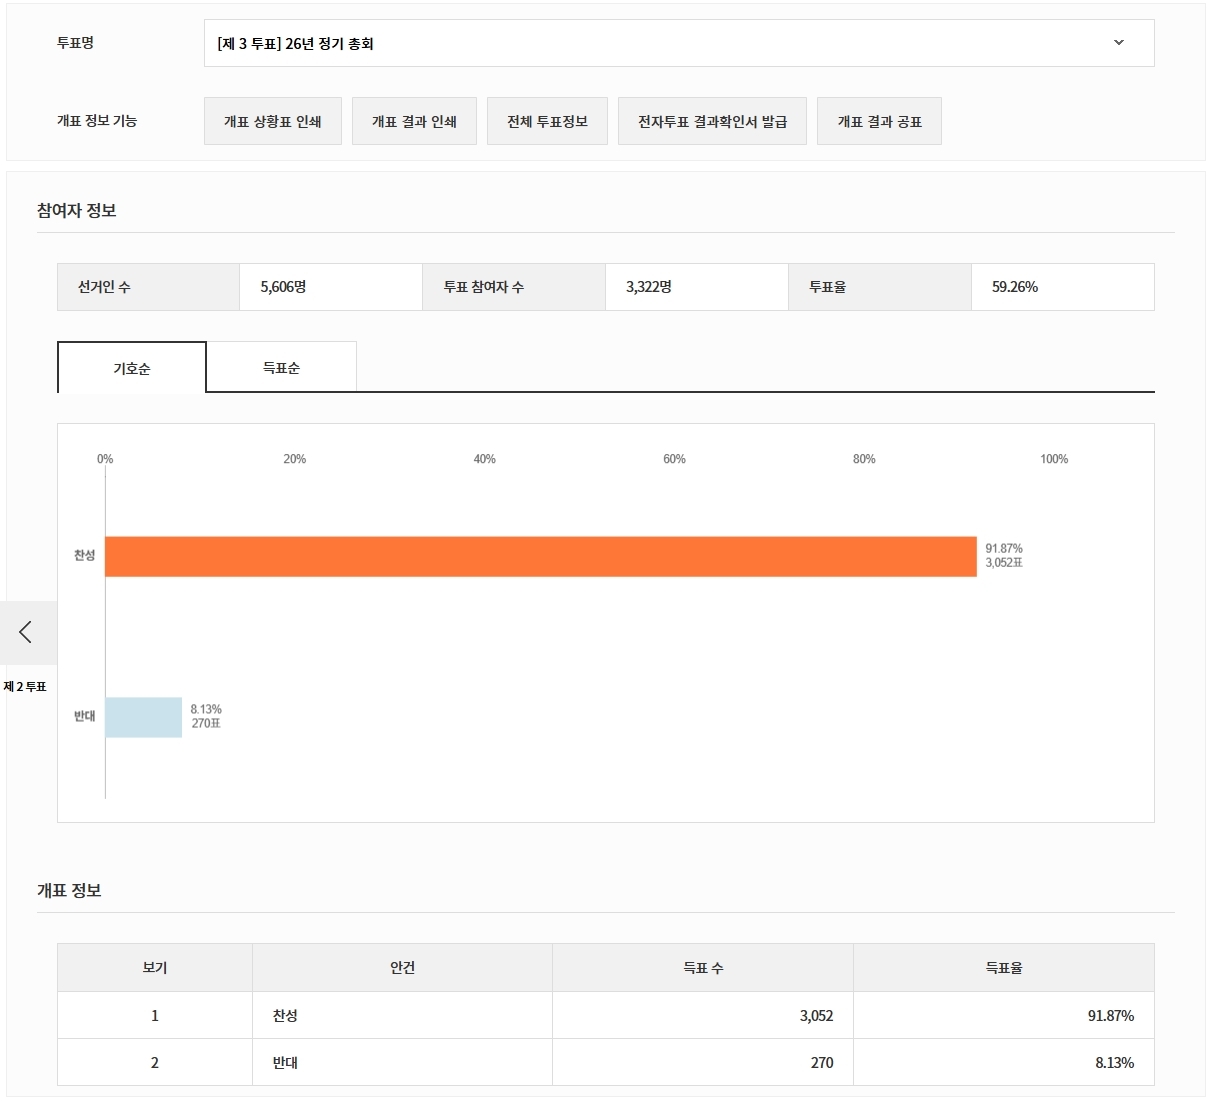The height and width of the screenshot is (1113, 1211).
Task: Click the 3,322명 participant count cell
Action: tap(649, 287)
